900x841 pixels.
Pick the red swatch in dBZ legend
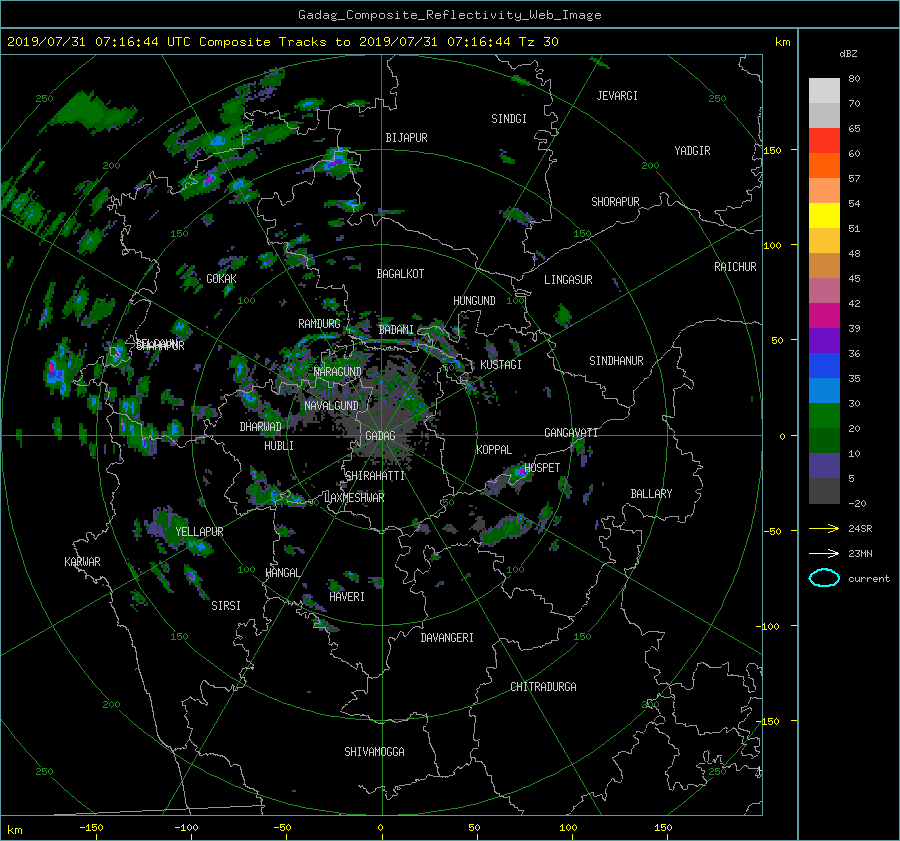point(824,140)
